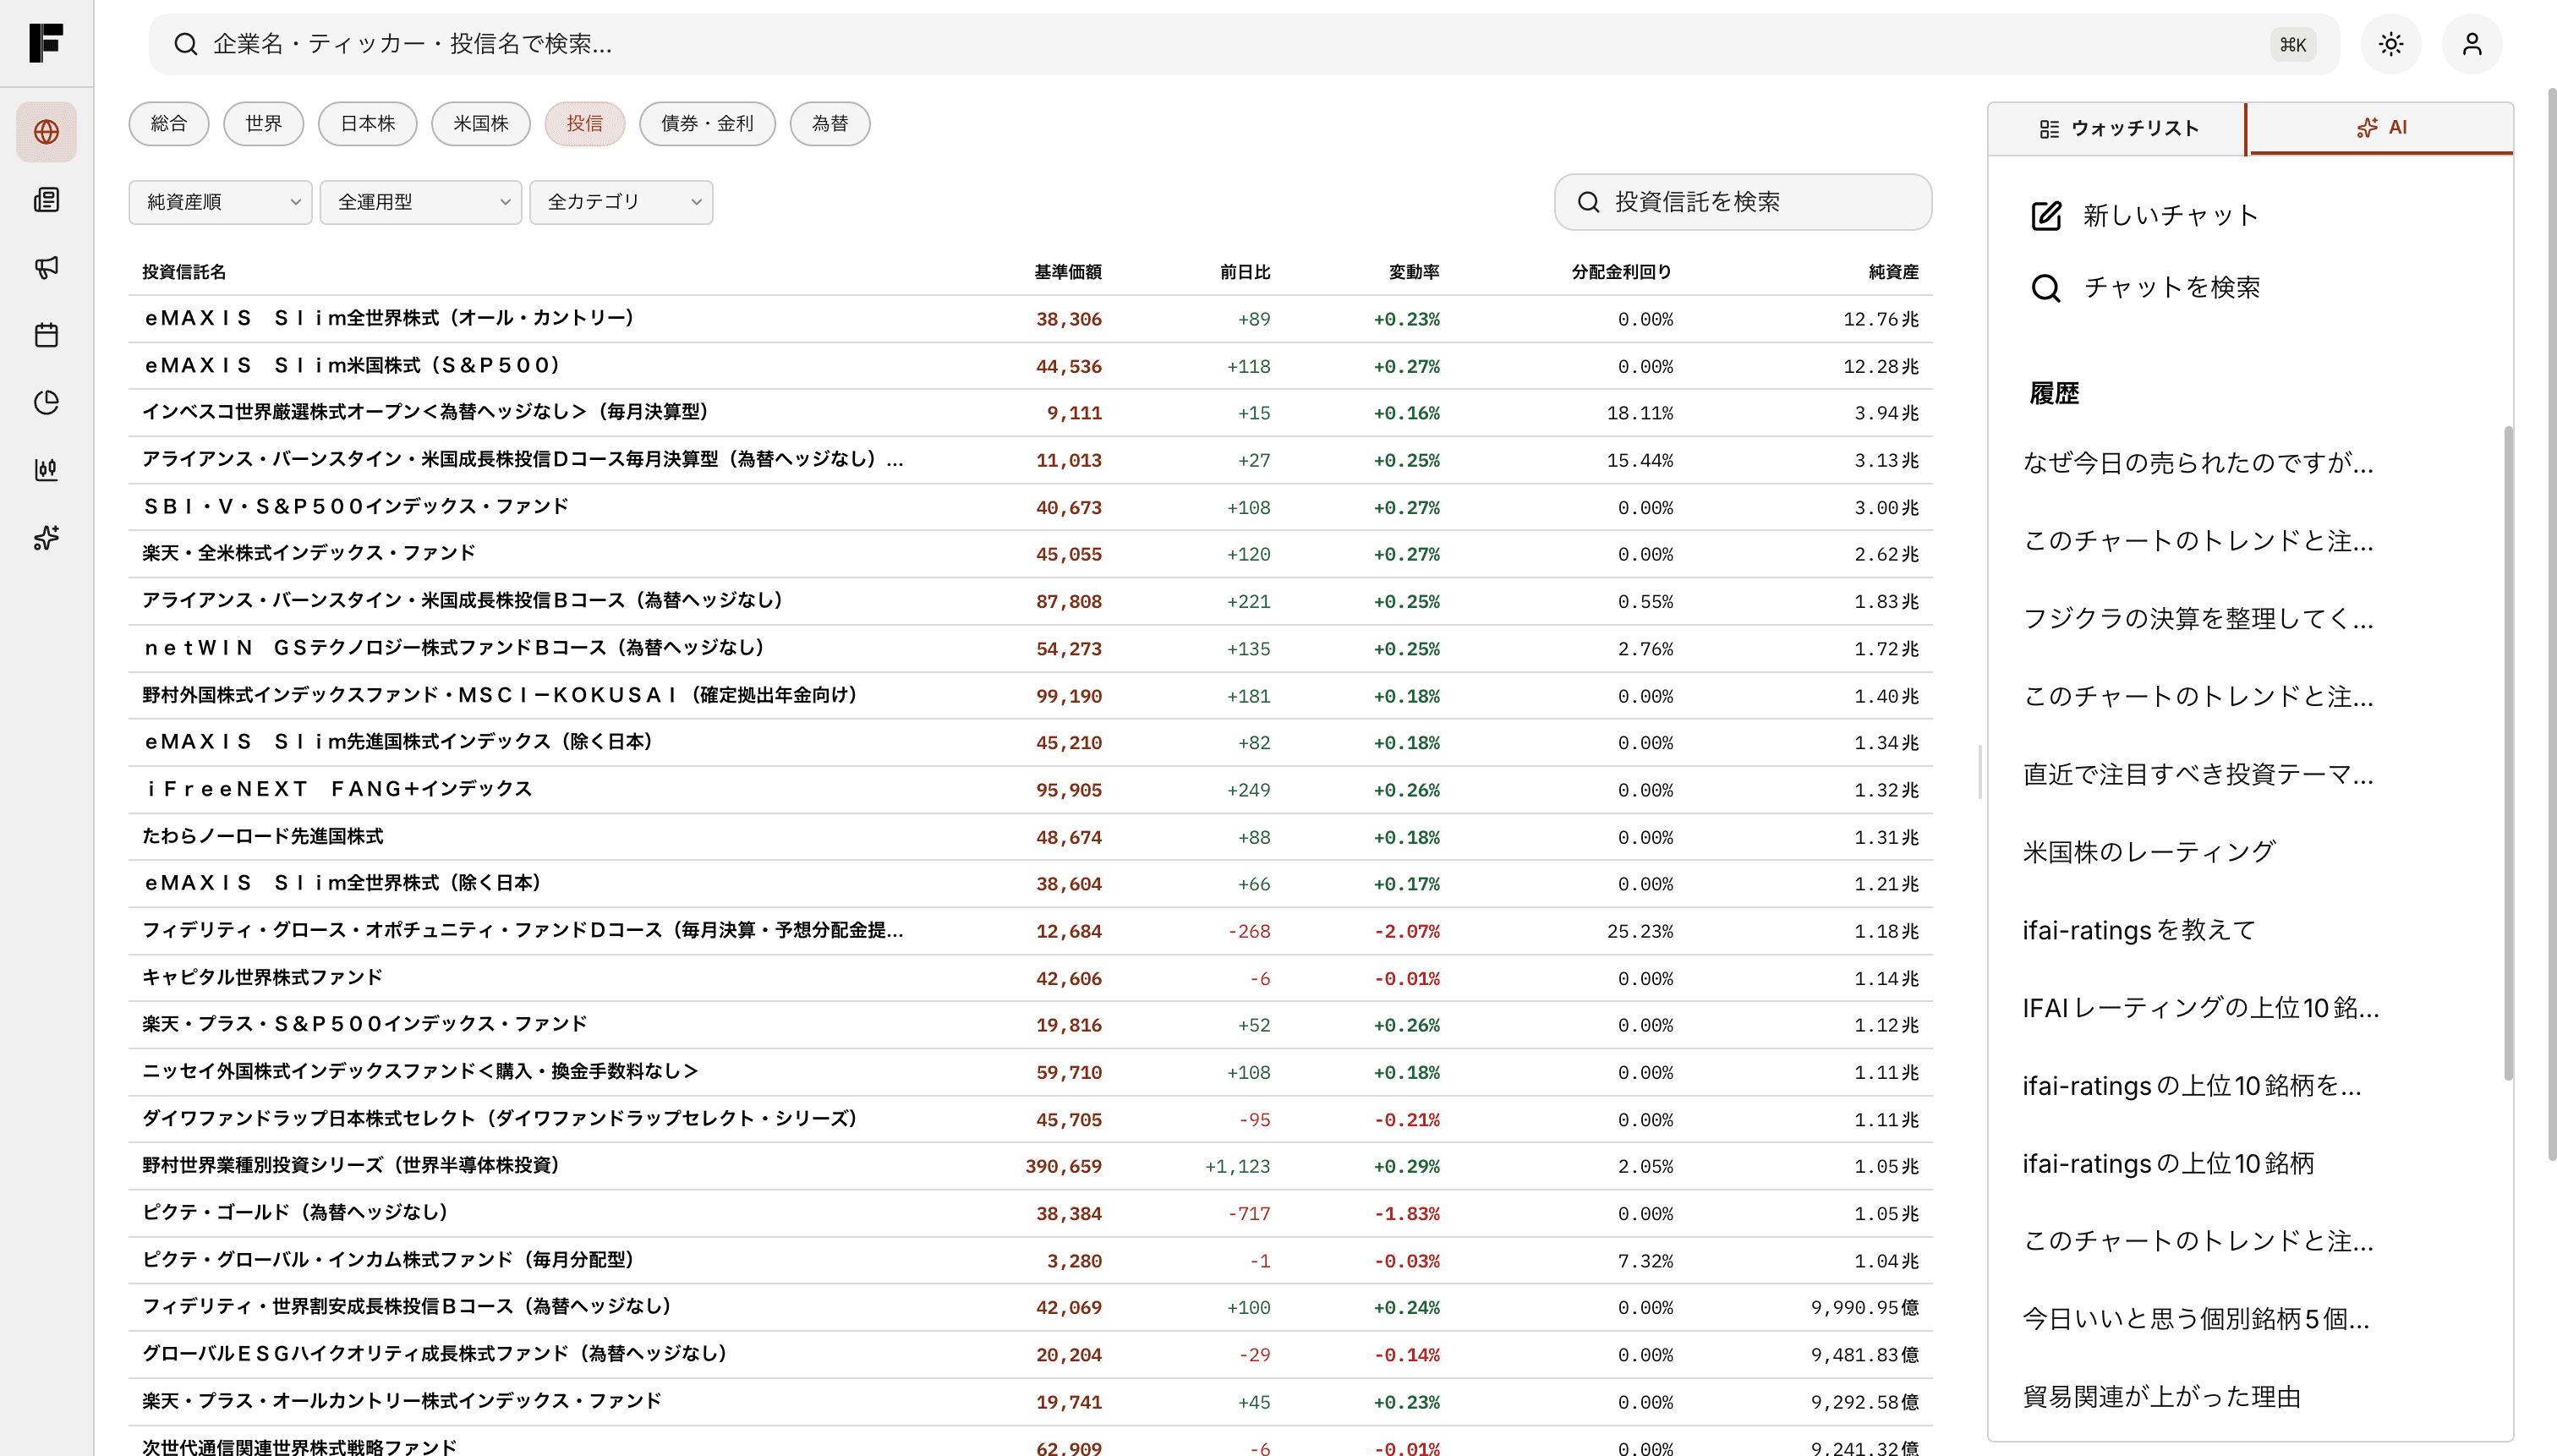The width and height of the screenshot is (2557, 1456).
Task: Click the F logo in the sidebar
Action: (x=46, y=43)
